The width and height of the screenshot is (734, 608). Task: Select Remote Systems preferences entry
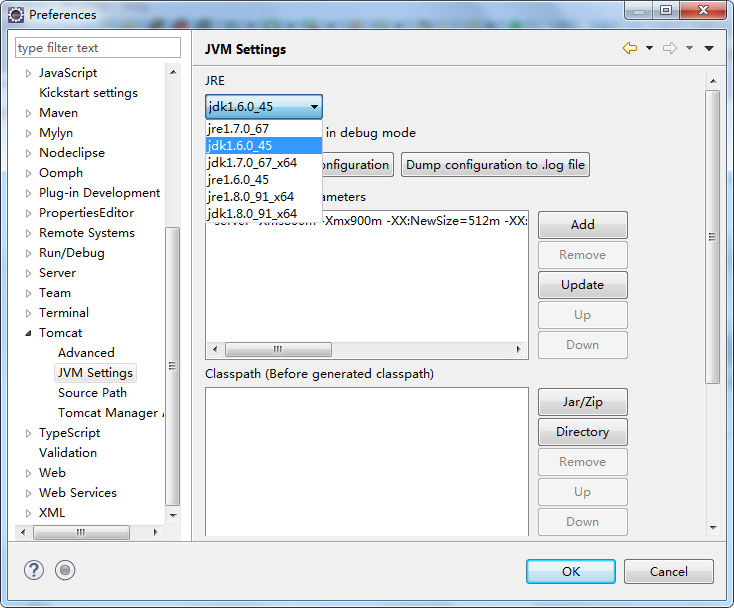coord(87,233)
